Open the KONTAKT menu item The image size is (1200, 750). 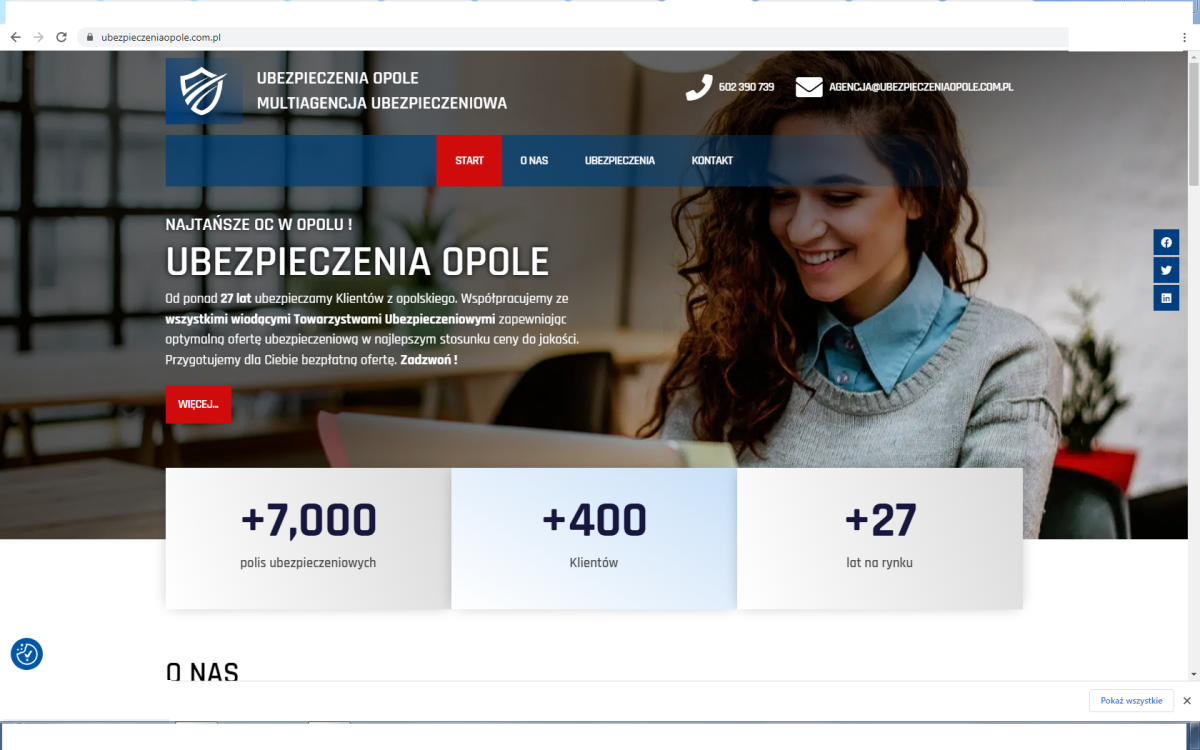pos(712,160)
